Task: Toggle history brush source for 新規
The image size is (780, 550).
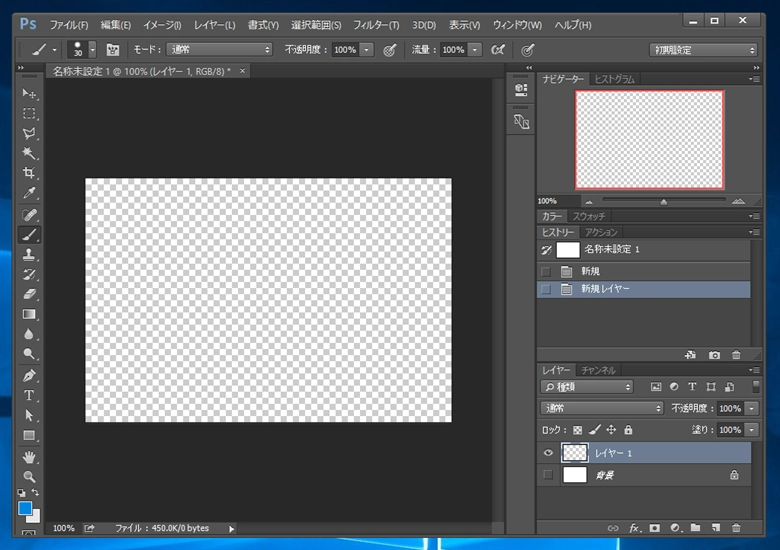Action: click(546, 272)
